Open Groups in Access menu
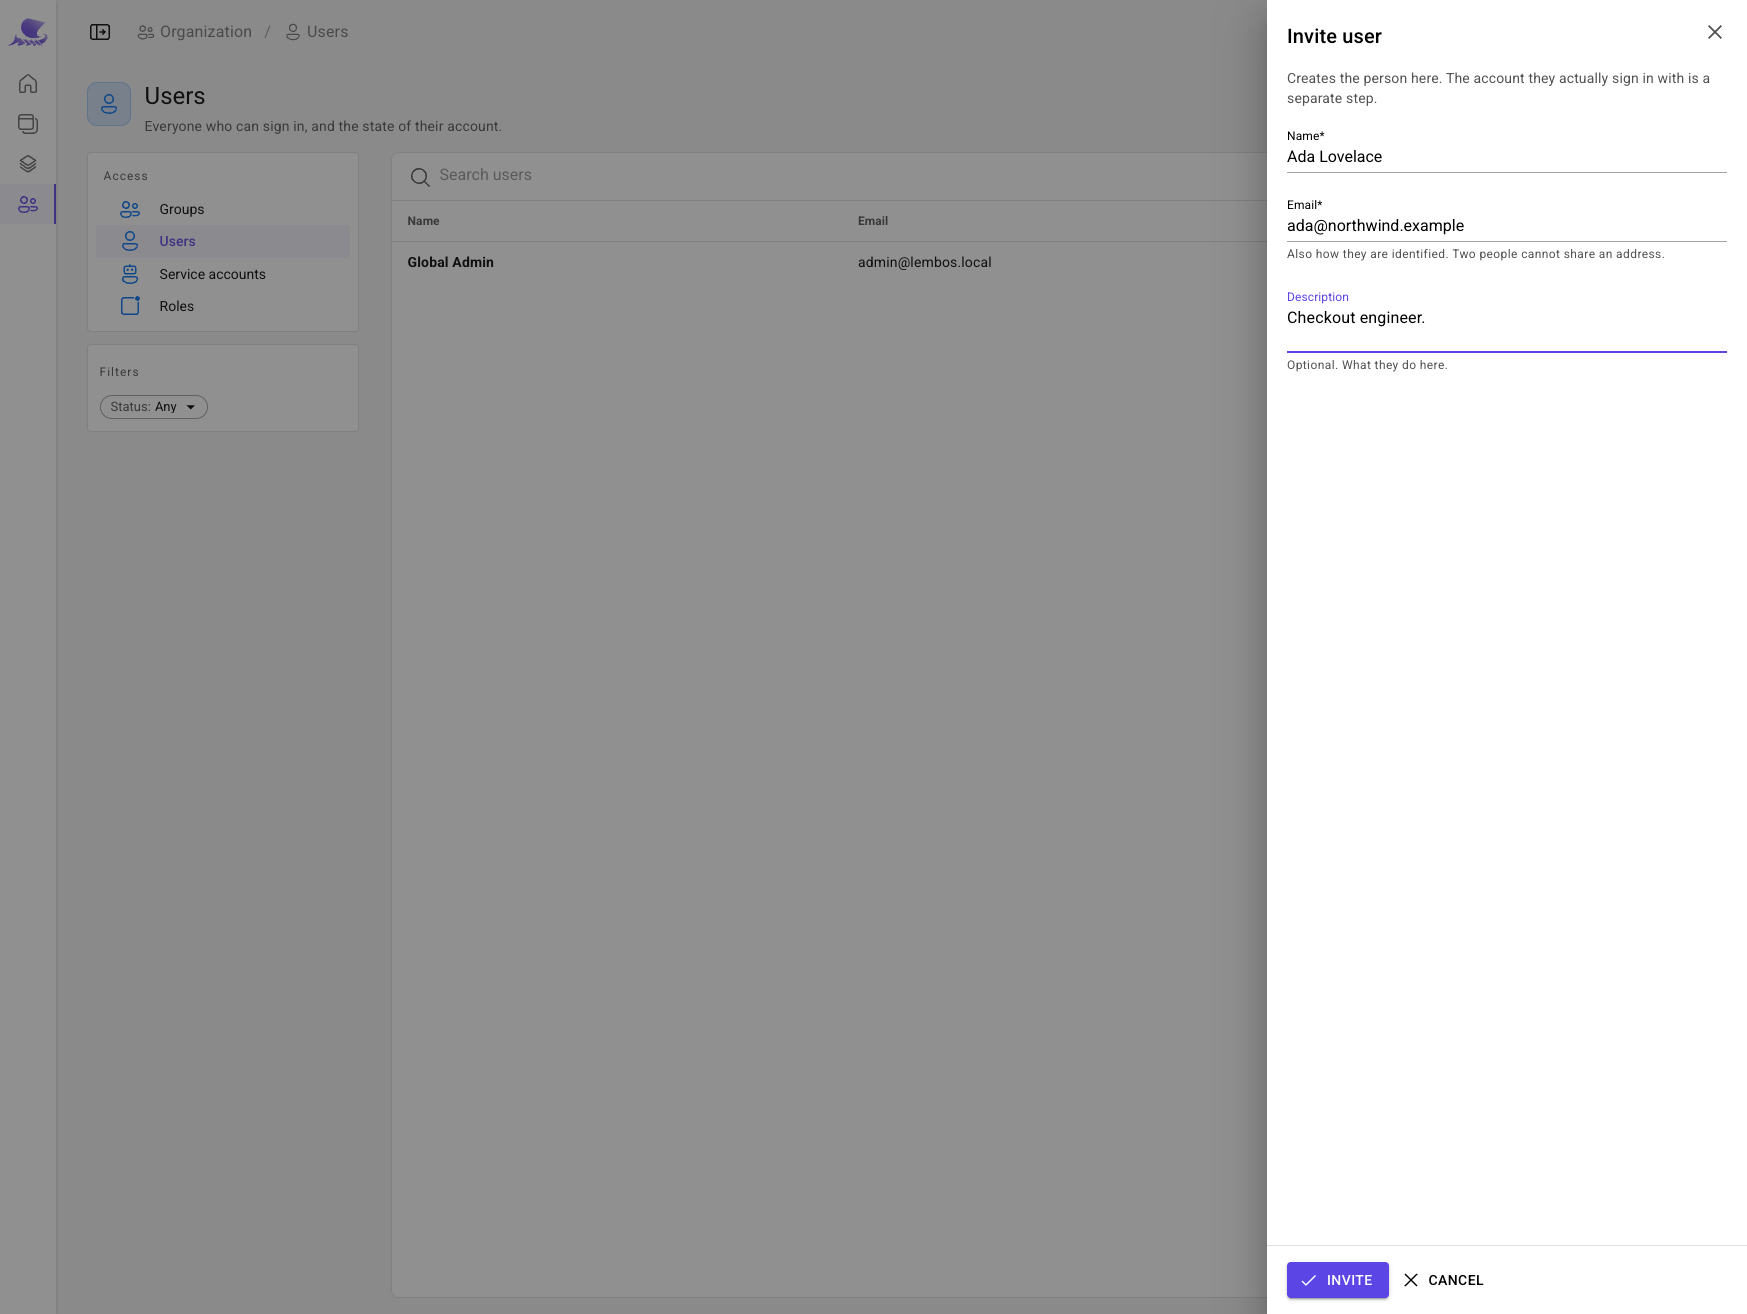 [223, 209]
